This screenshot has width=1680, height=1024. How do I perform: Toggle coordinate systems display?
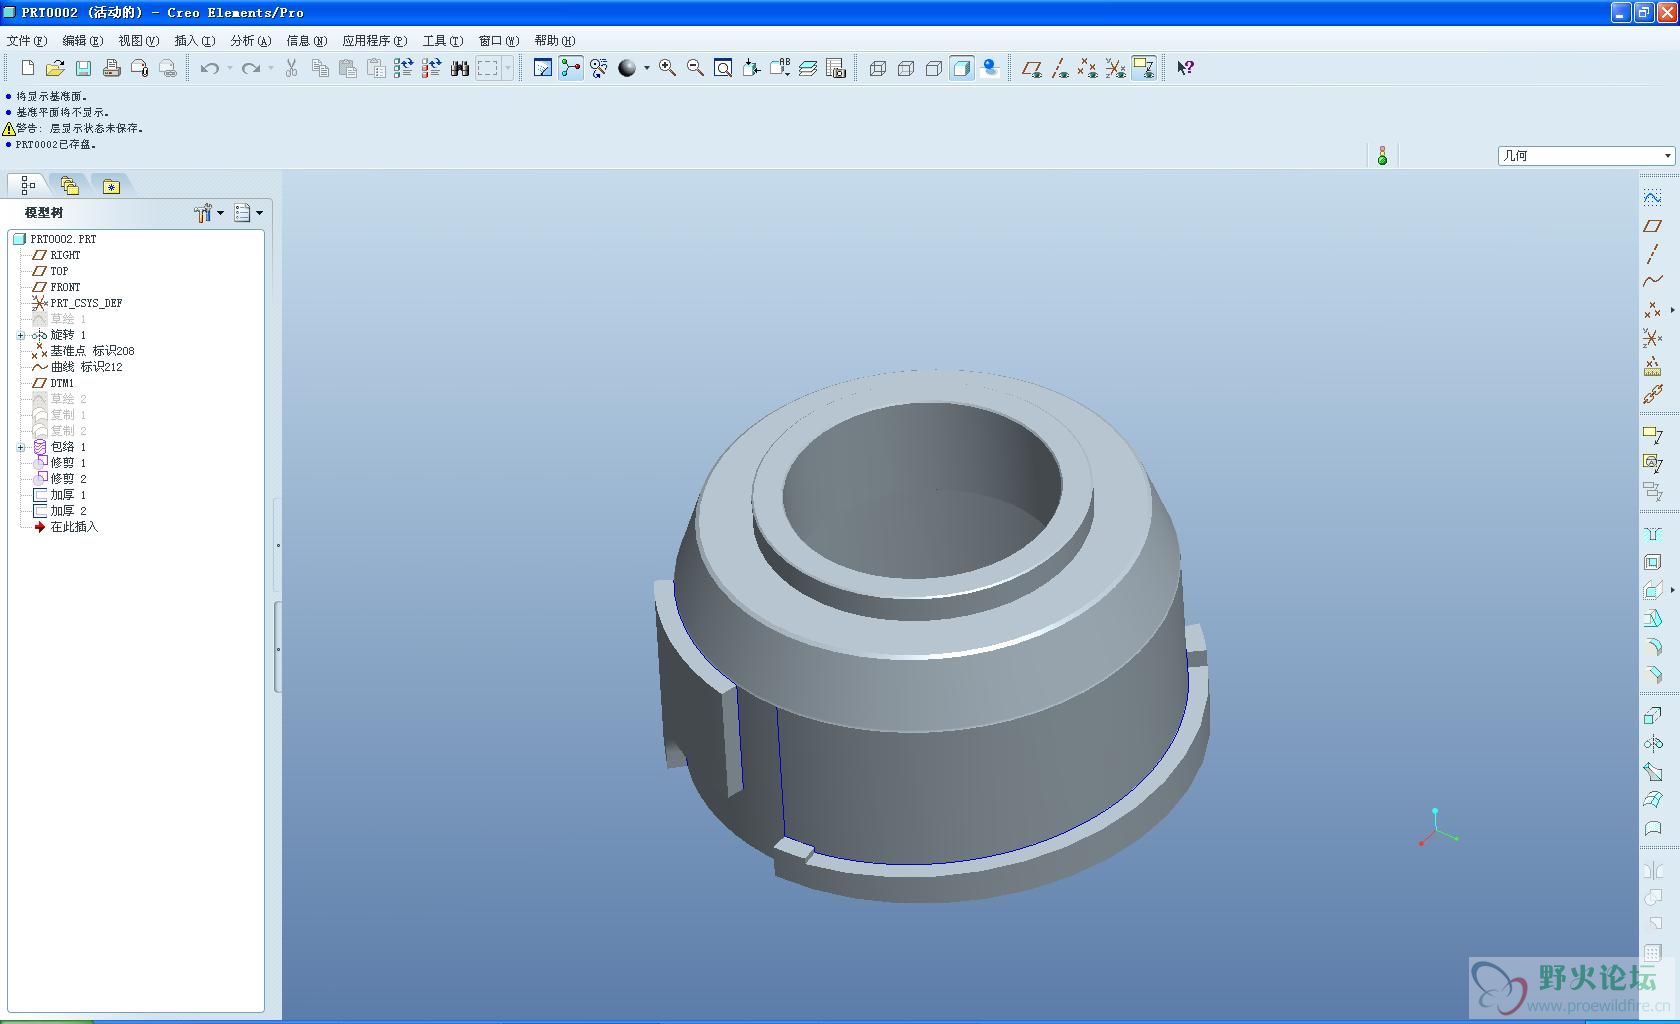(1116, 68)
